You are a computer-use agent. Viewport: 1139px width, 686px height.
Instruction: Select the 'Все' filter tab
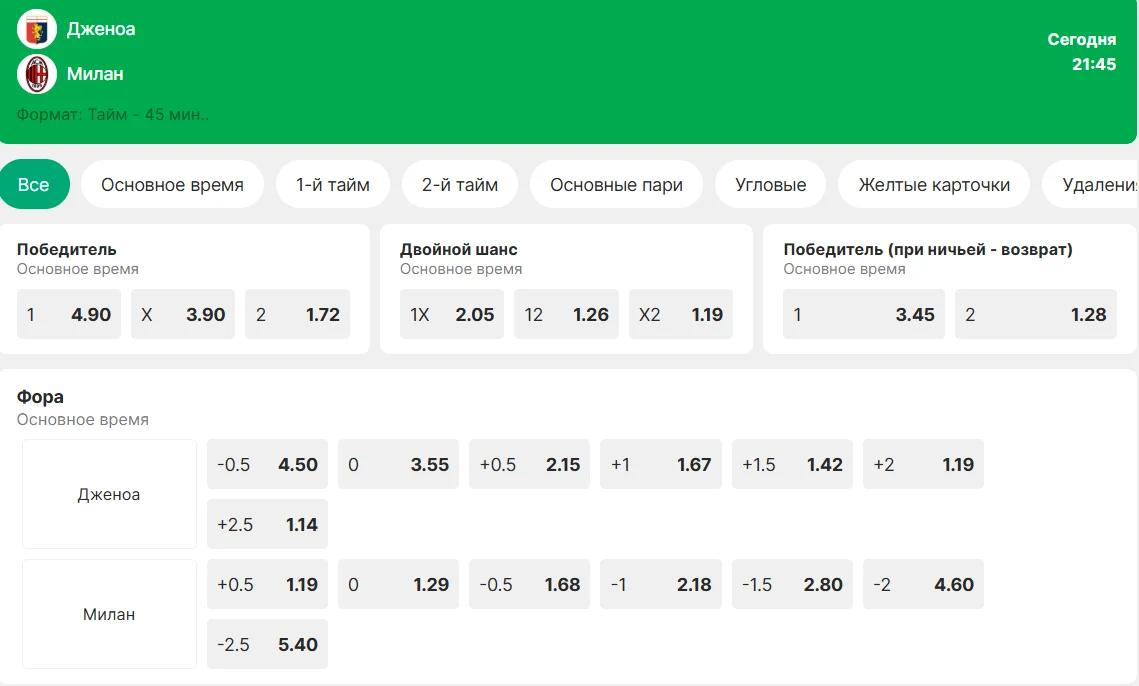point(34,185)
